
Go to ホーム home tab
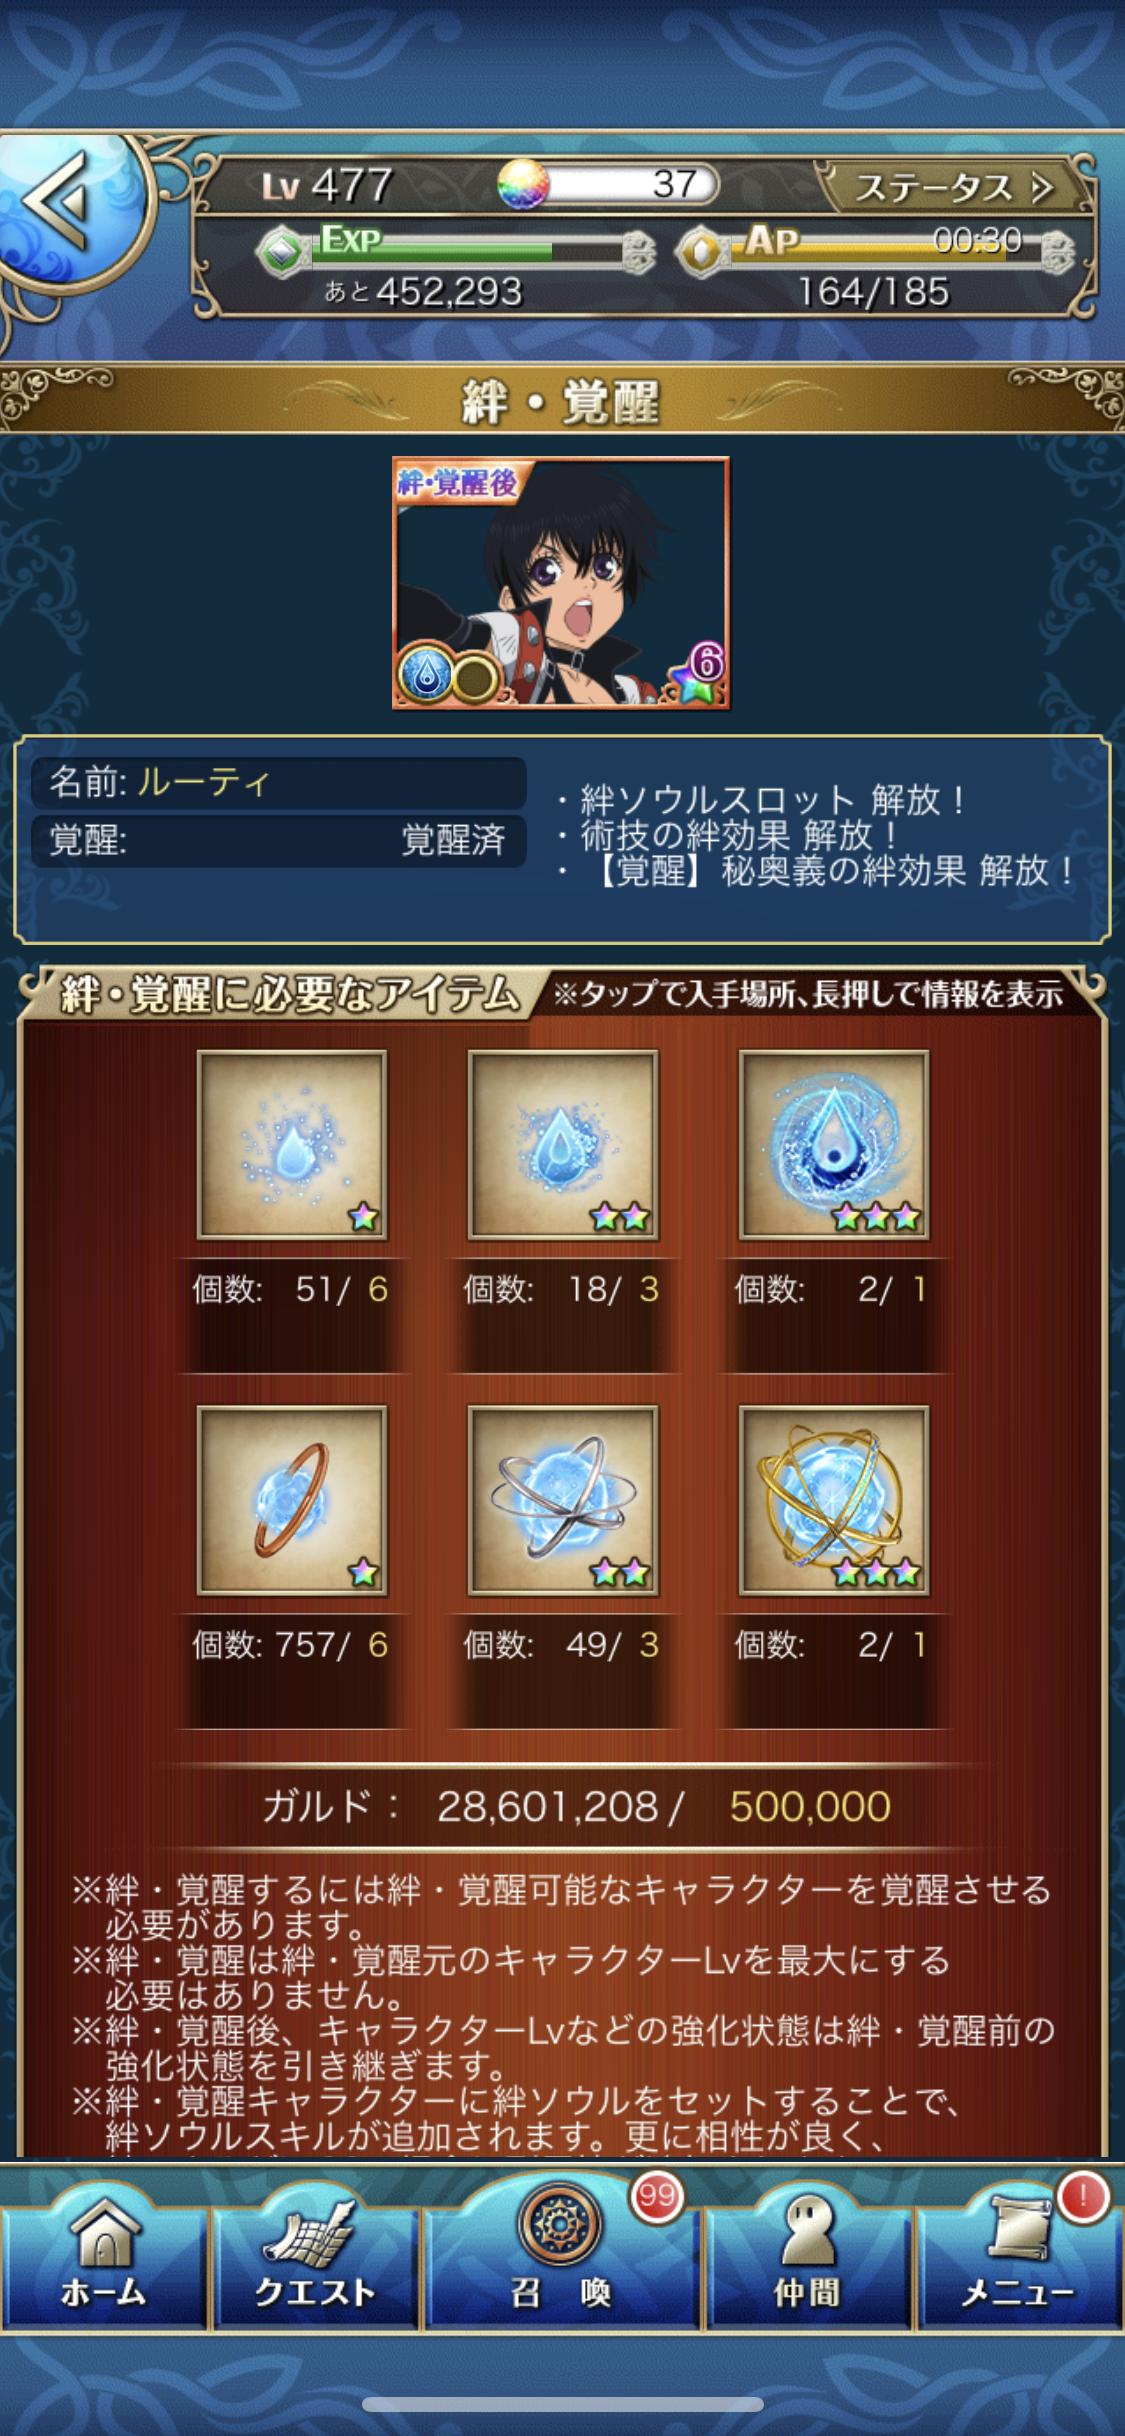click(104, 2257)
